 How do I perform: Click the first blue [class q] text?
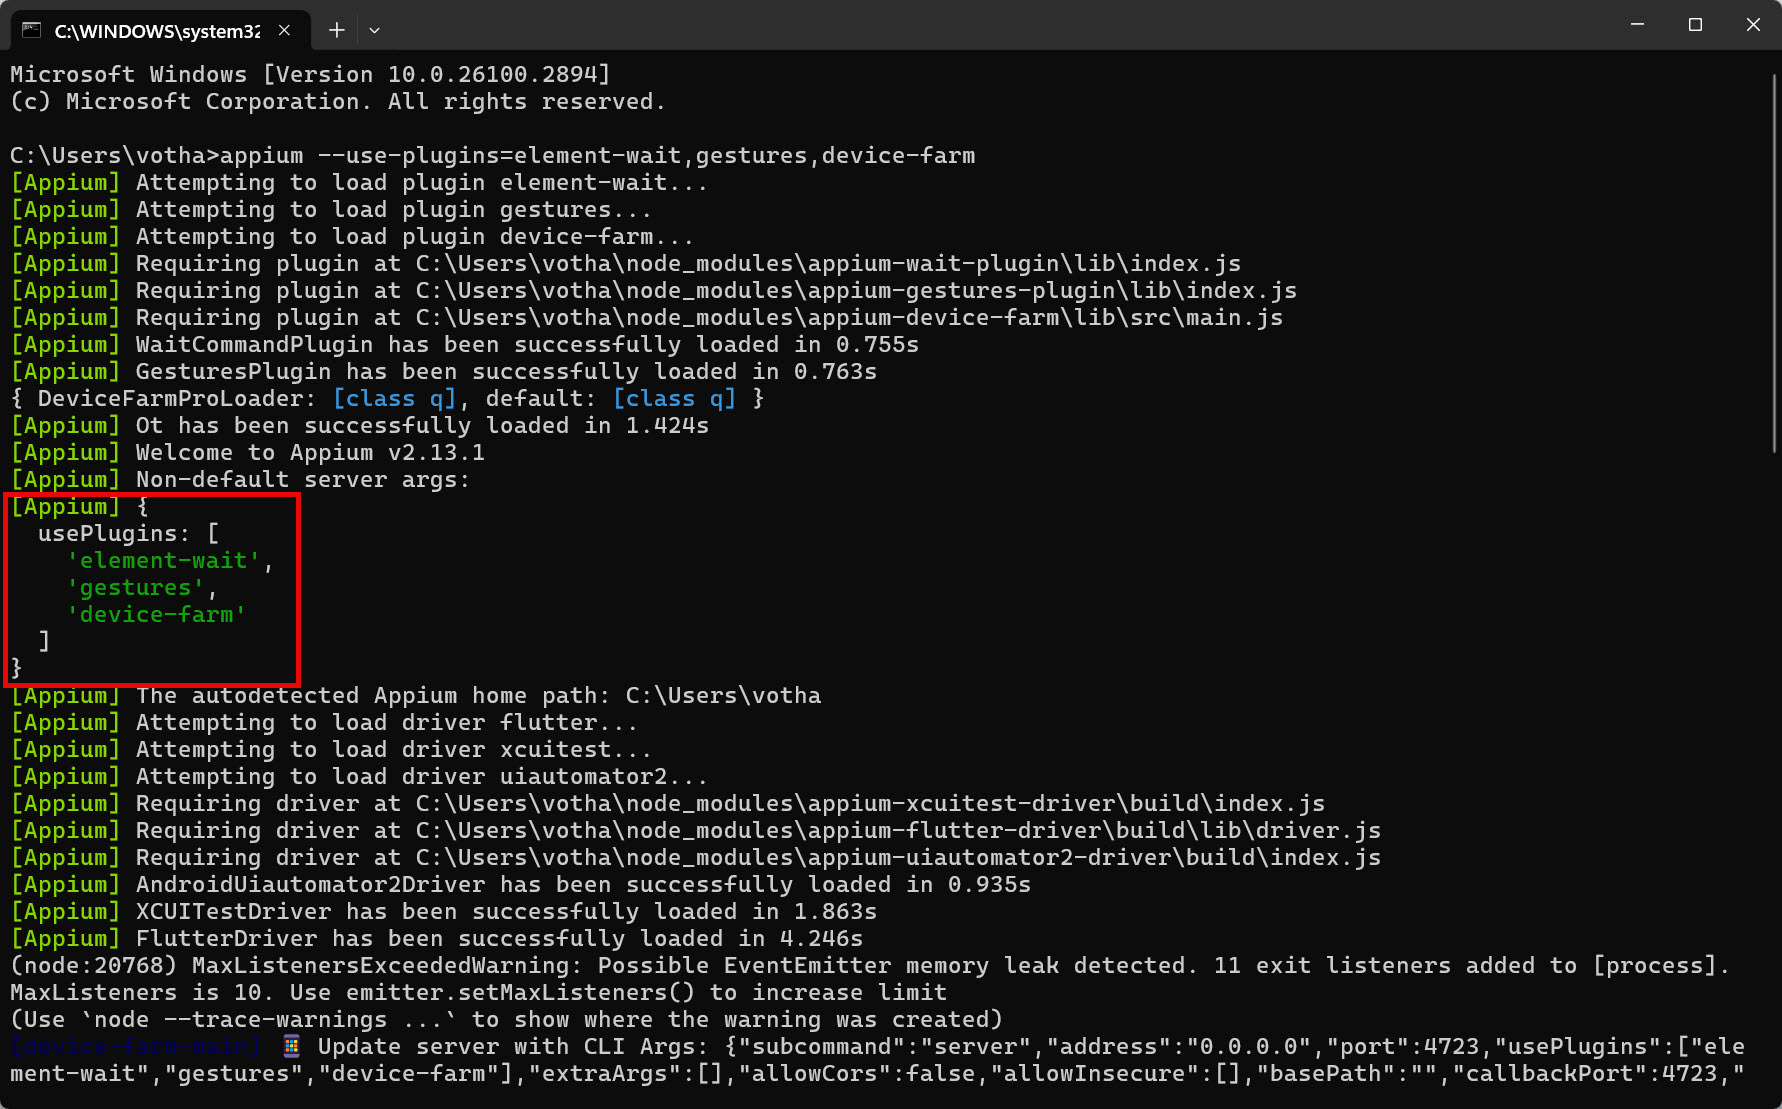tap(394, 398)
